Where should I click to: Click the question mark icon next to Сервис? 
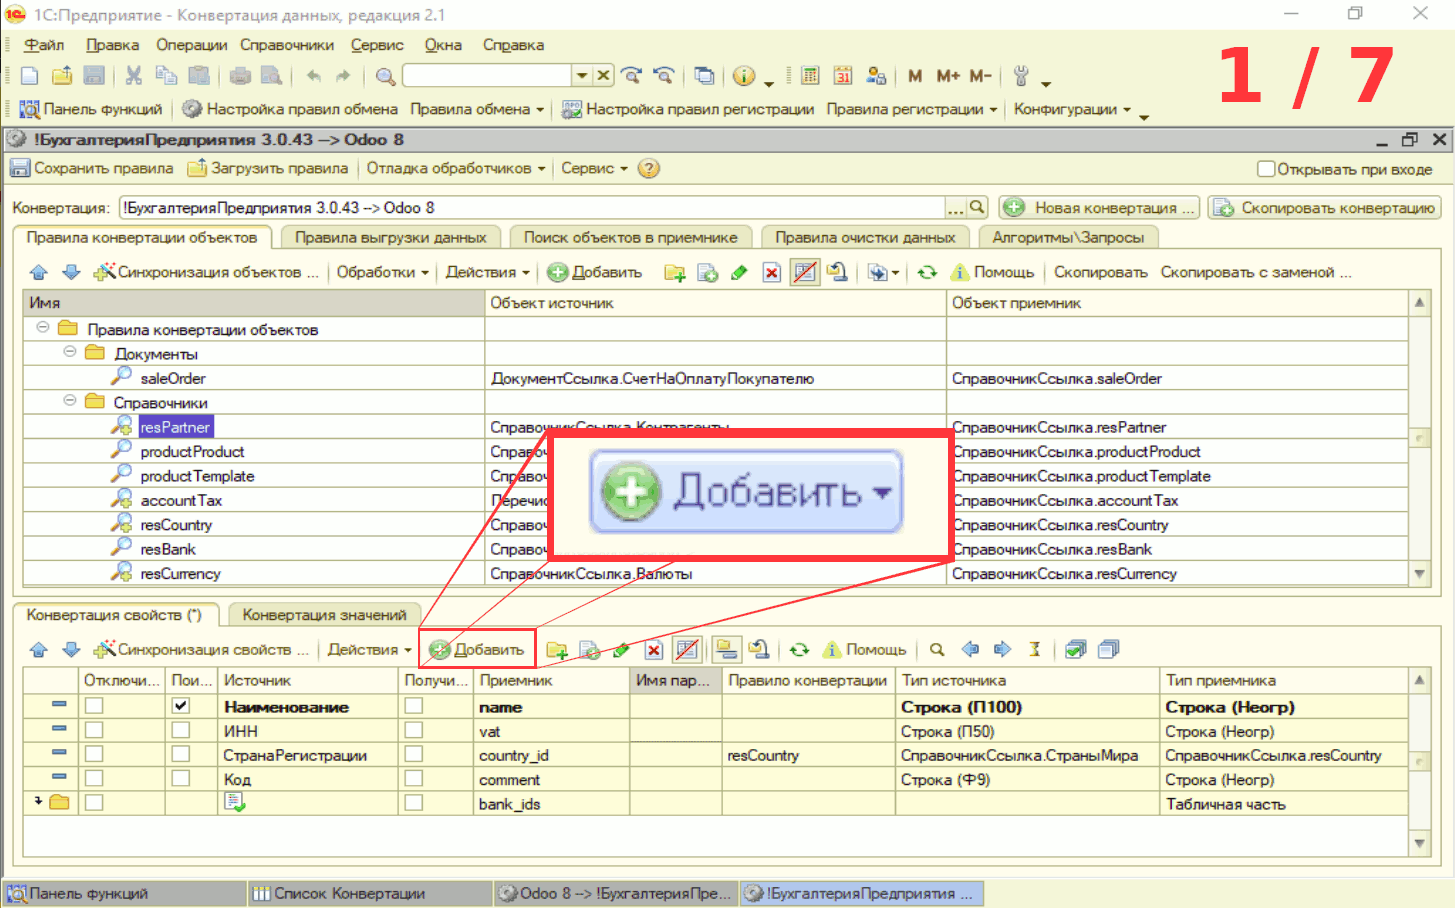(649, 169)
